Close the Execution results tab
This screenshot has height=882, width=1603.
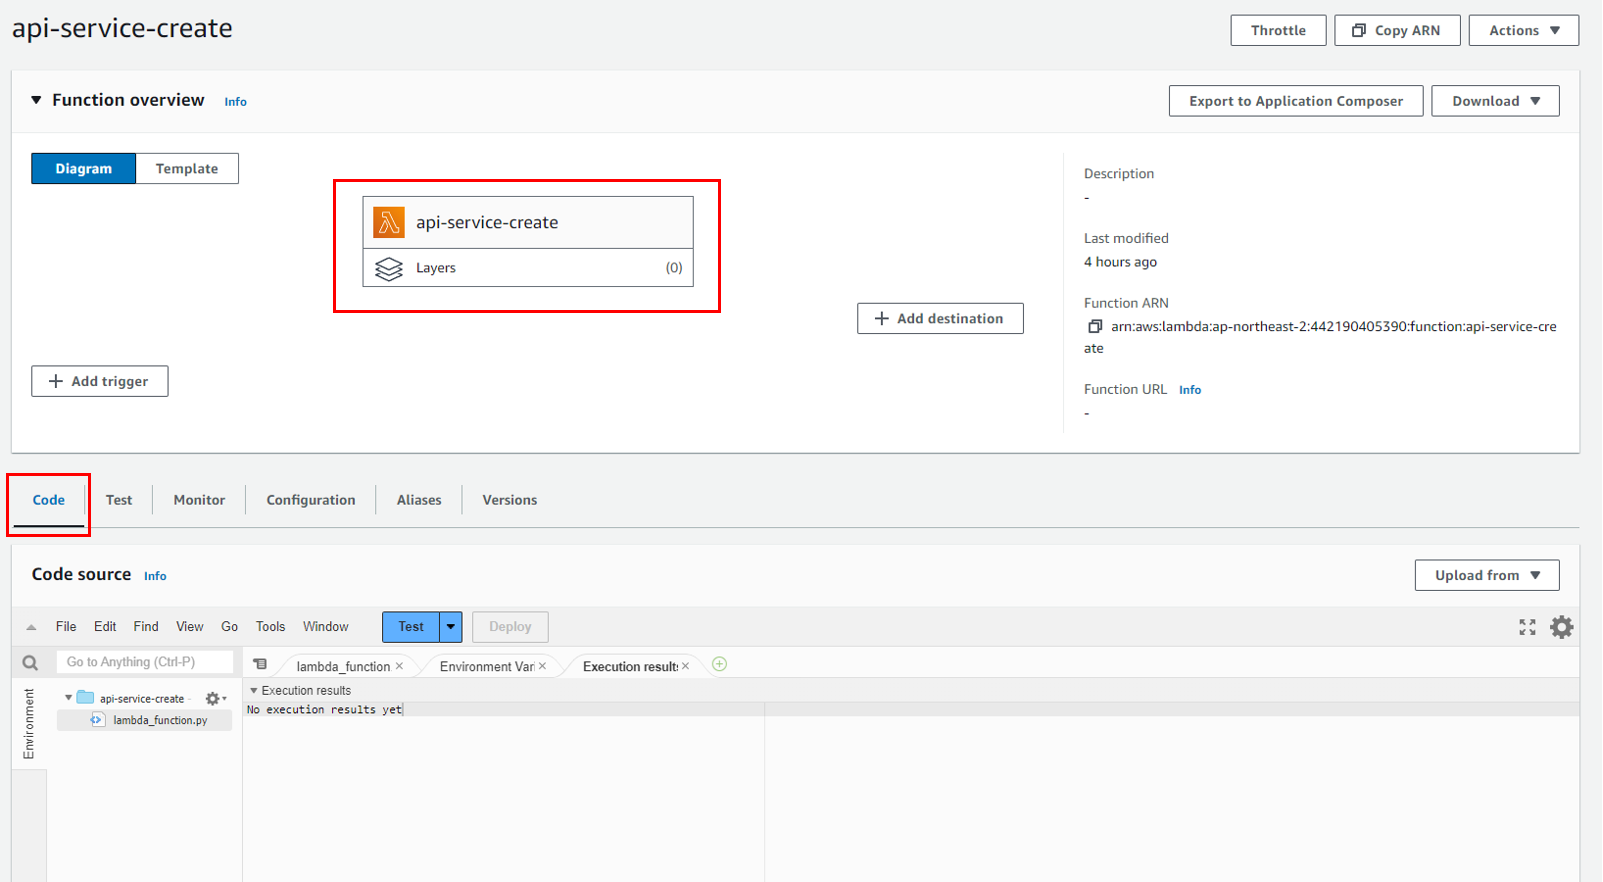(x=686, y=666)
